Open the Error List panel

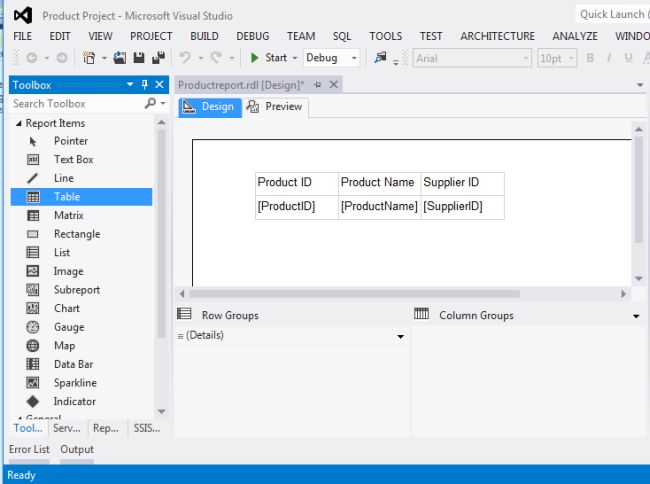click(29, 449)
